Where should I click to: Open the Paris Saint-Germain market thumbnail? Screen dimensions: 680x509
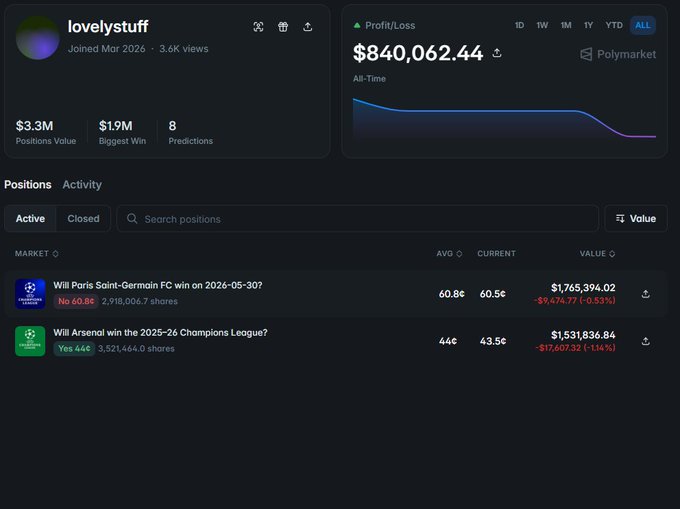point(30,294)
